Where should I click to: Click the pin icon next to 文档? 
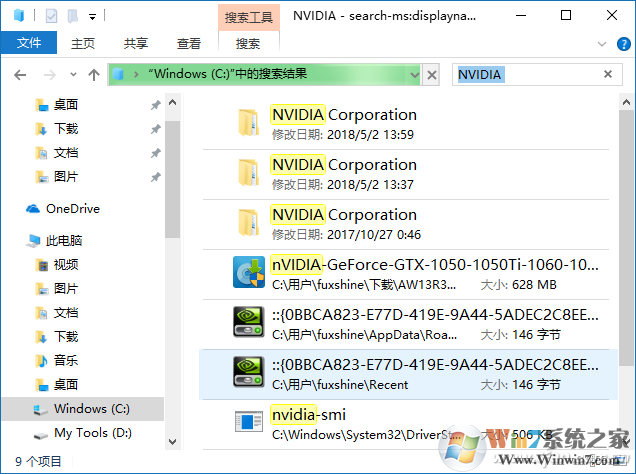155,153
